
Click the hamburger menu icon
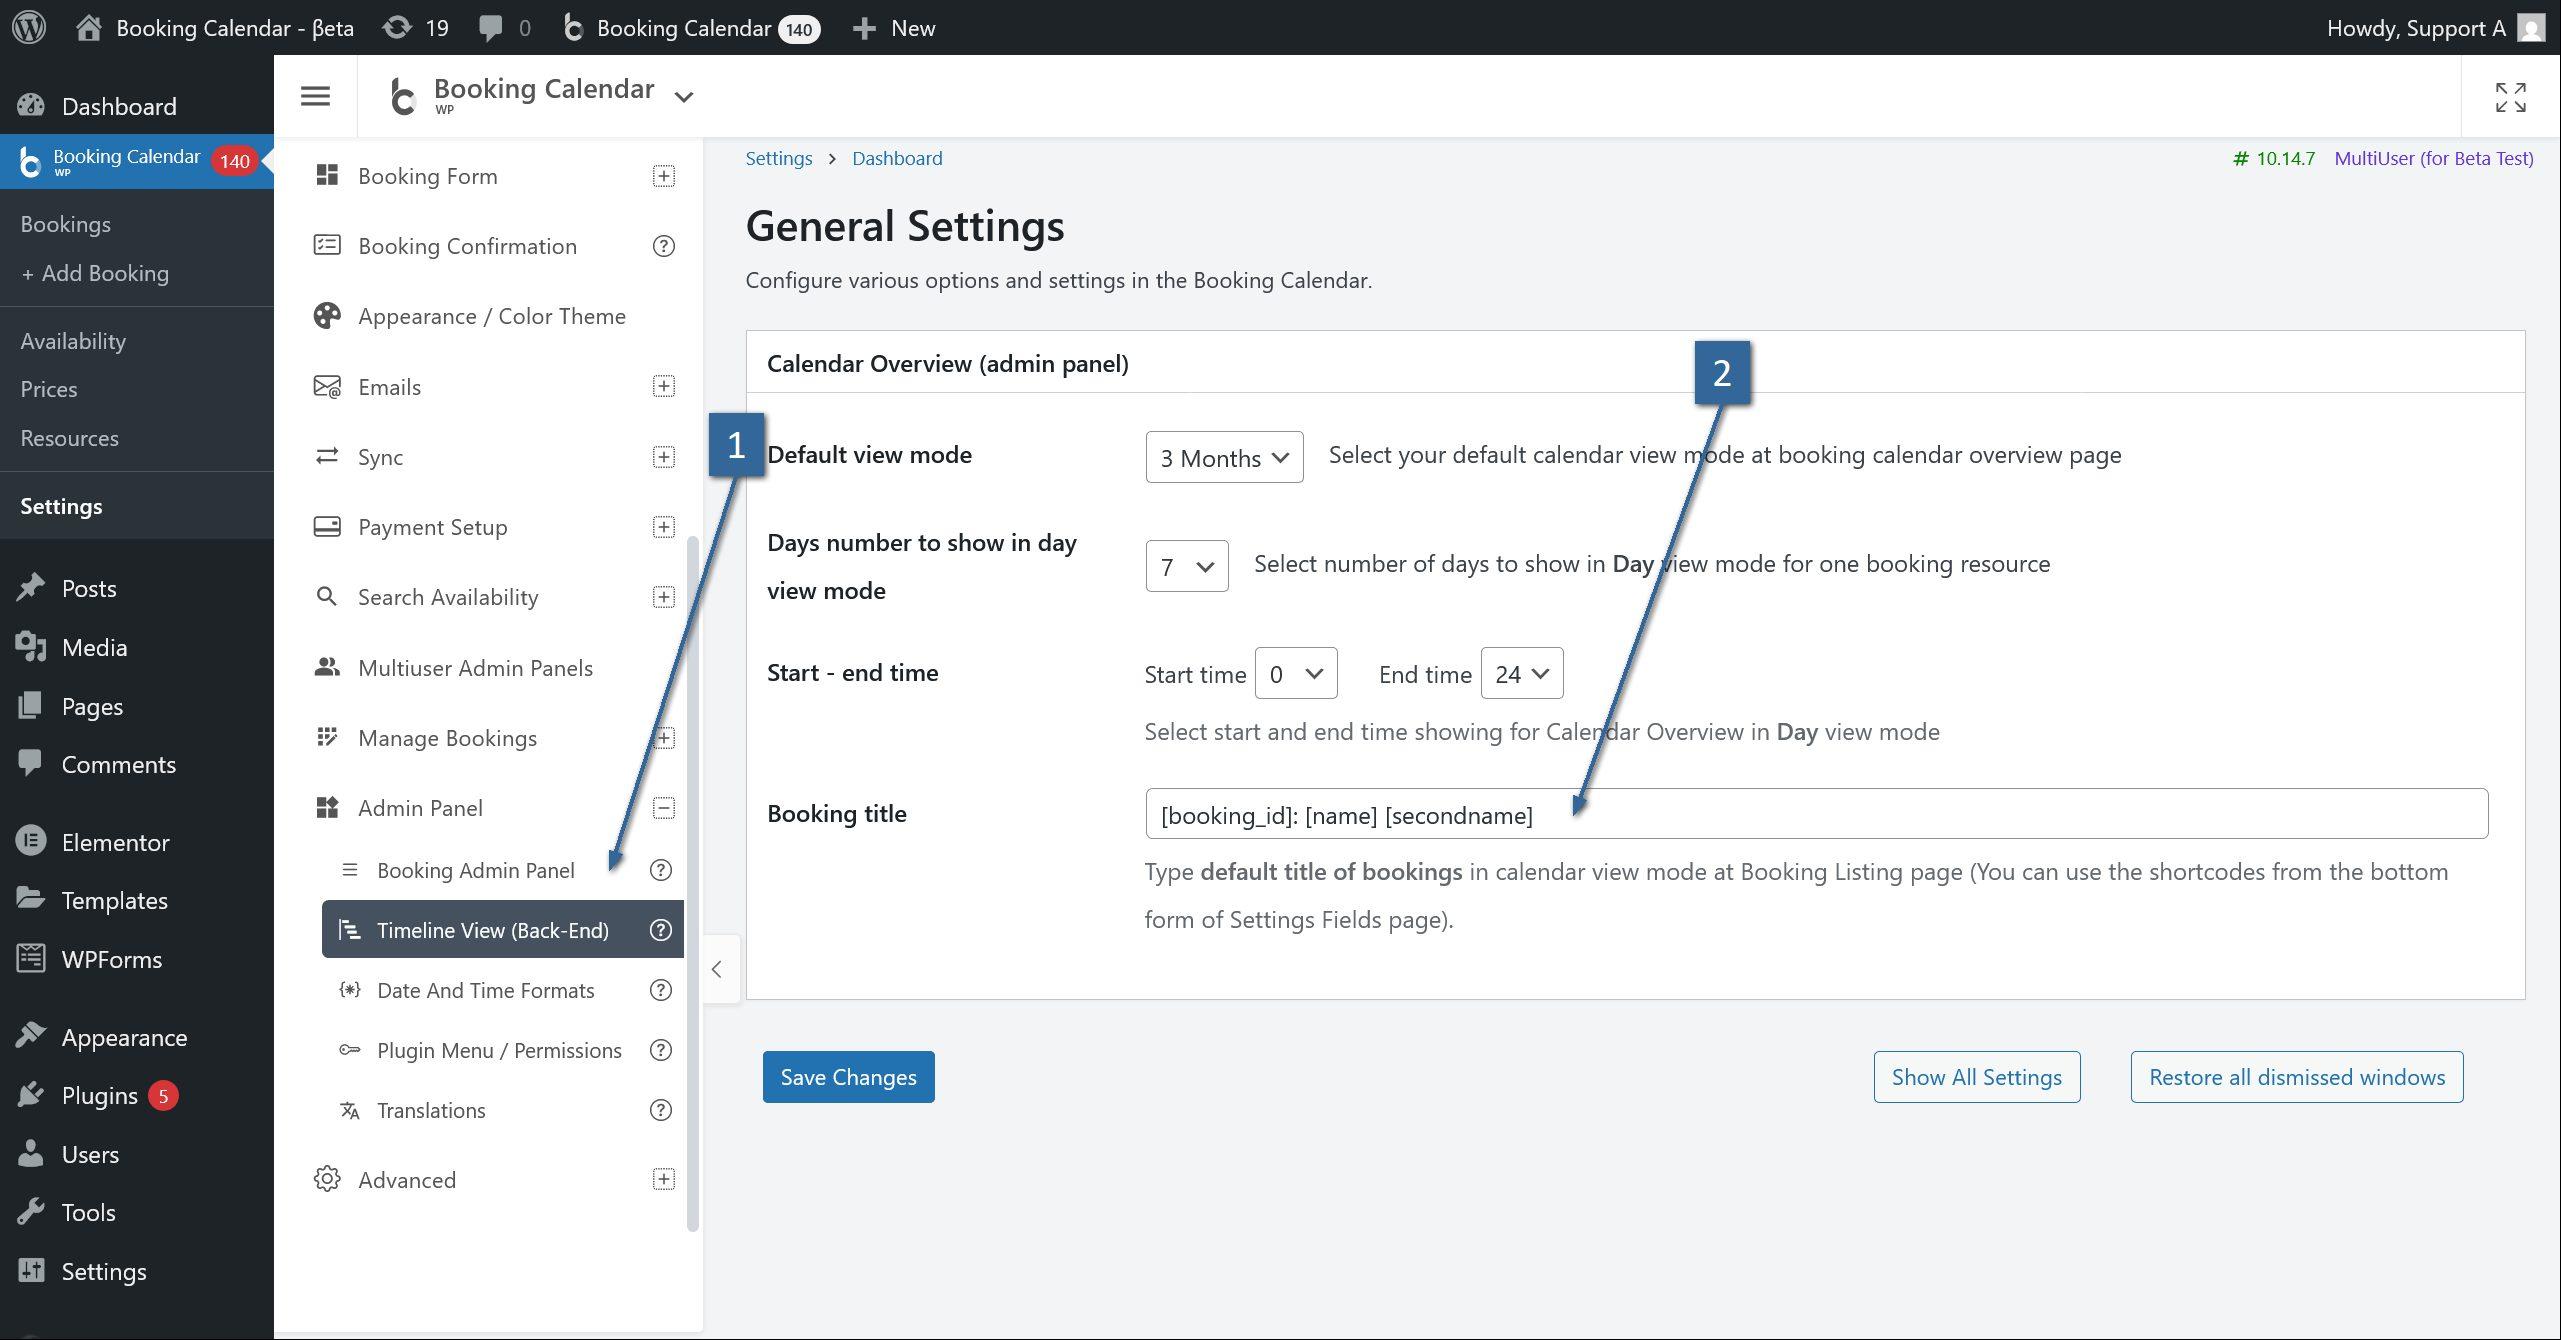315,96
